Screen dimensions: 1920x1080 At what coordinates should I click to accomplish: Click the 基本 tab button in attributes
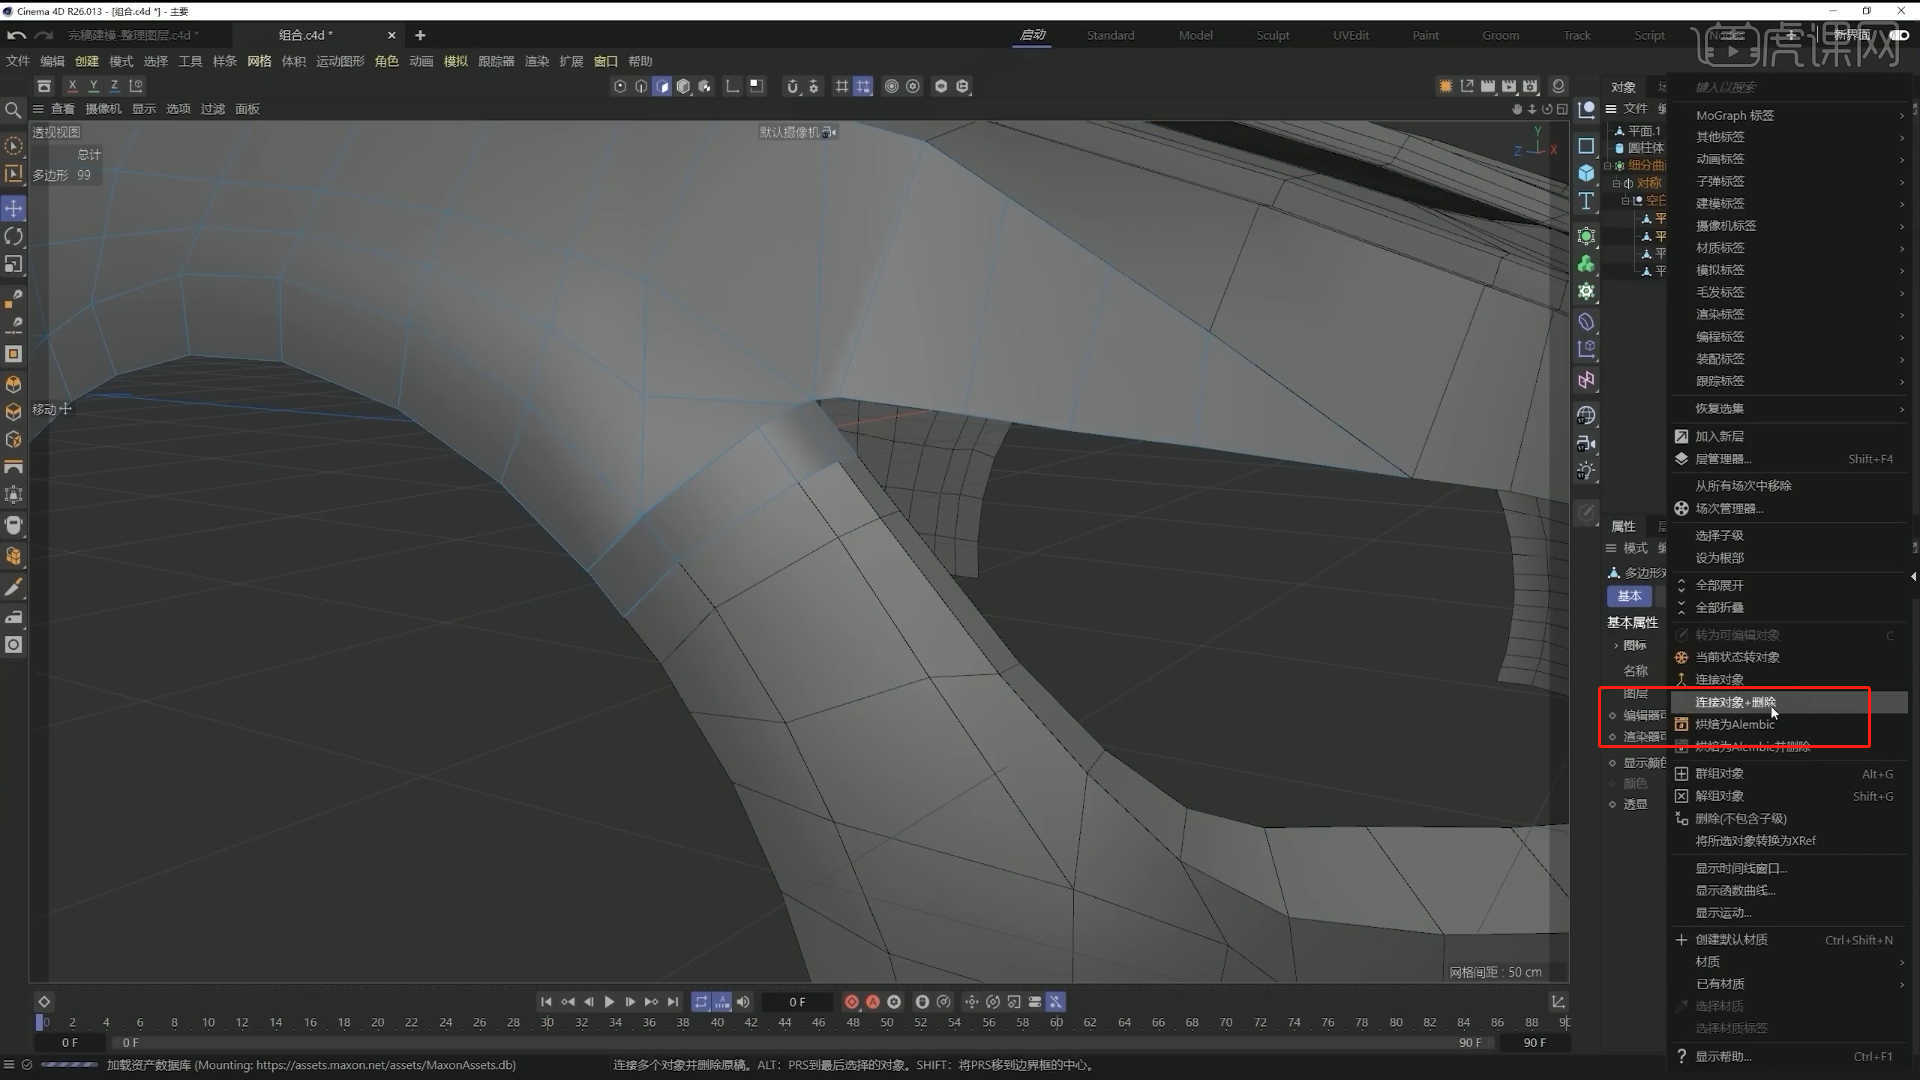1629,596
